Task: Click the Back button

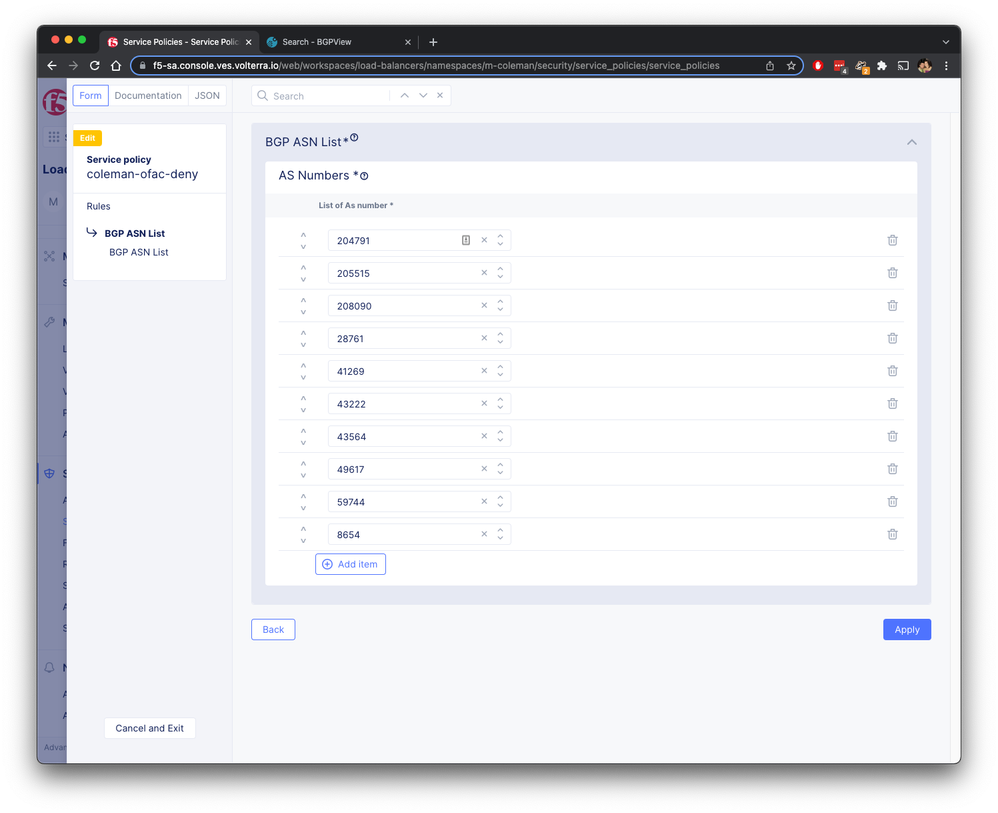Action: click(273, 630)
